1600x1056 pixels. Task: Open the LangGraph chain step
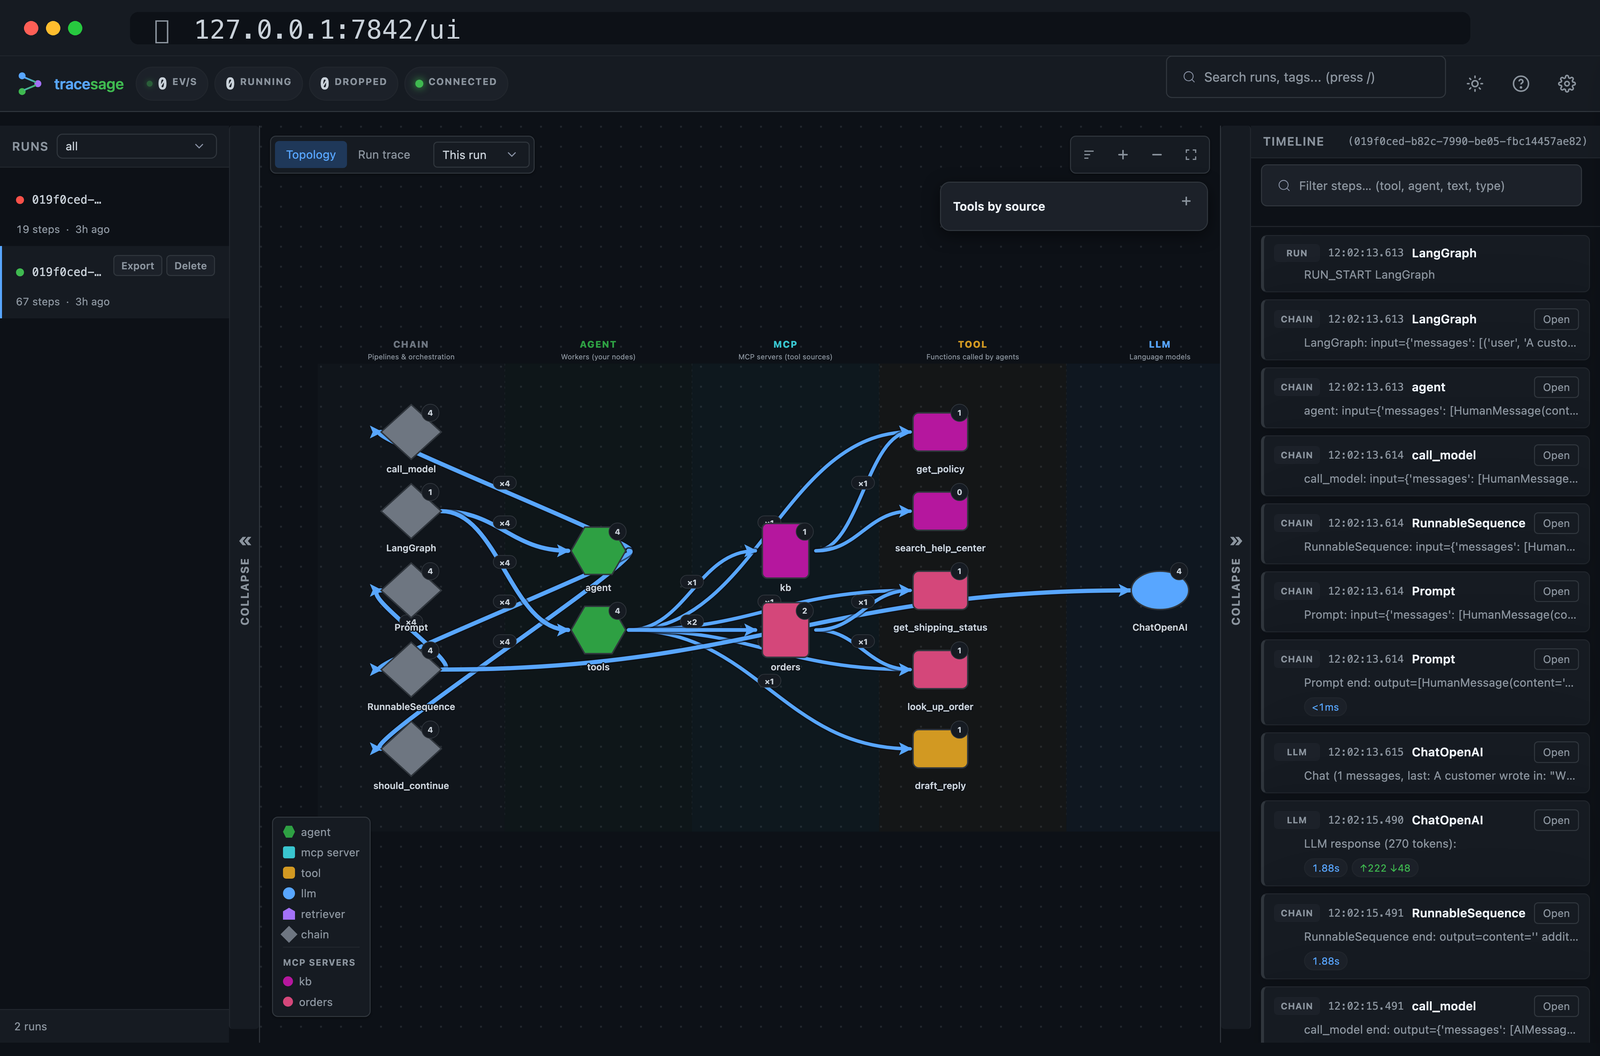[1556, 320]
